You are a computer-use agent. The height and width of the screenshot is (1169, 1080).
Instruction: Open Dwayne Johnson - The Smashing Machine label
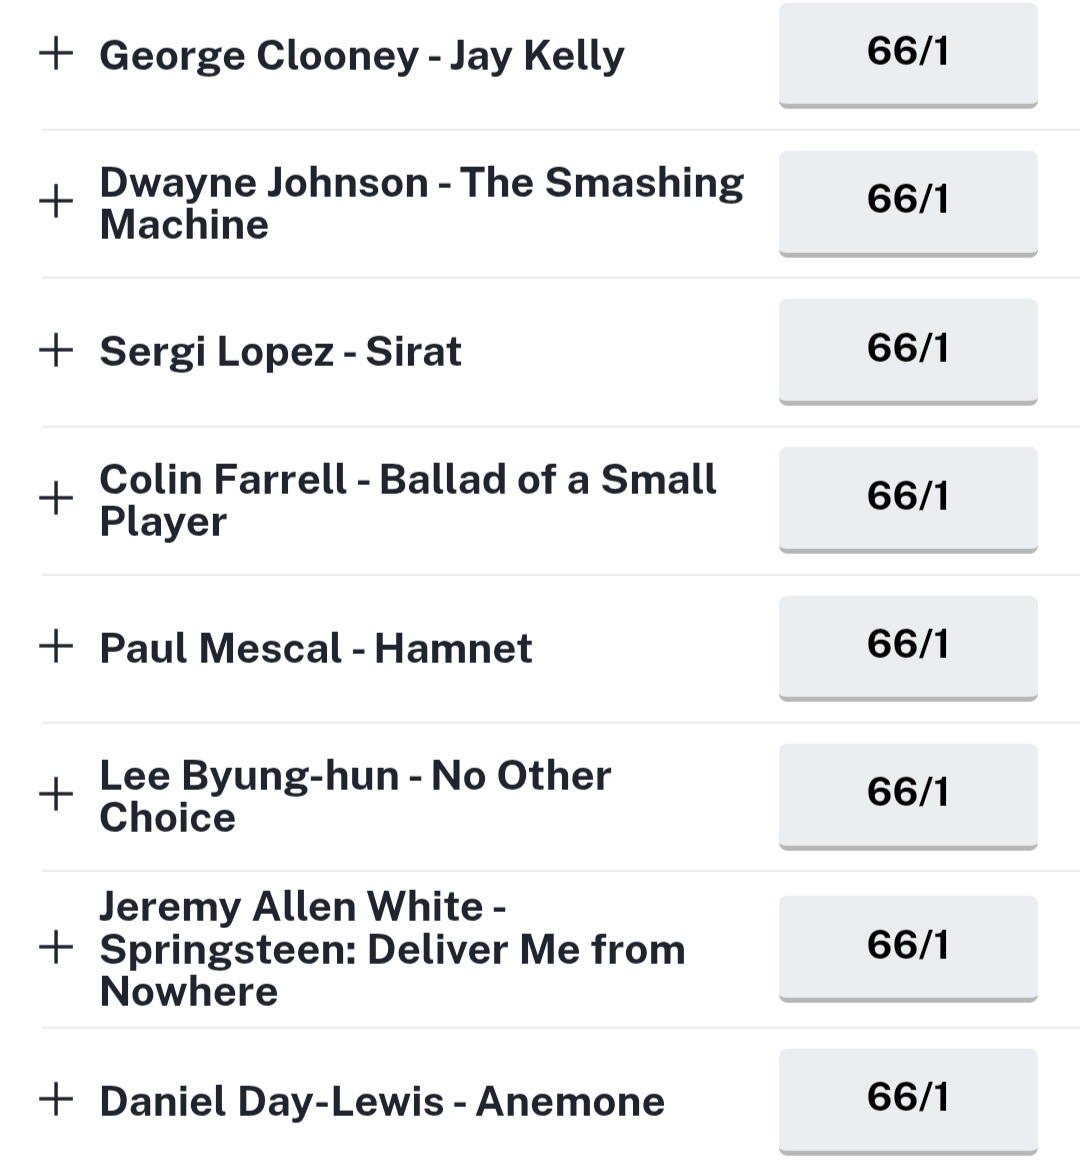coord(420,203)
